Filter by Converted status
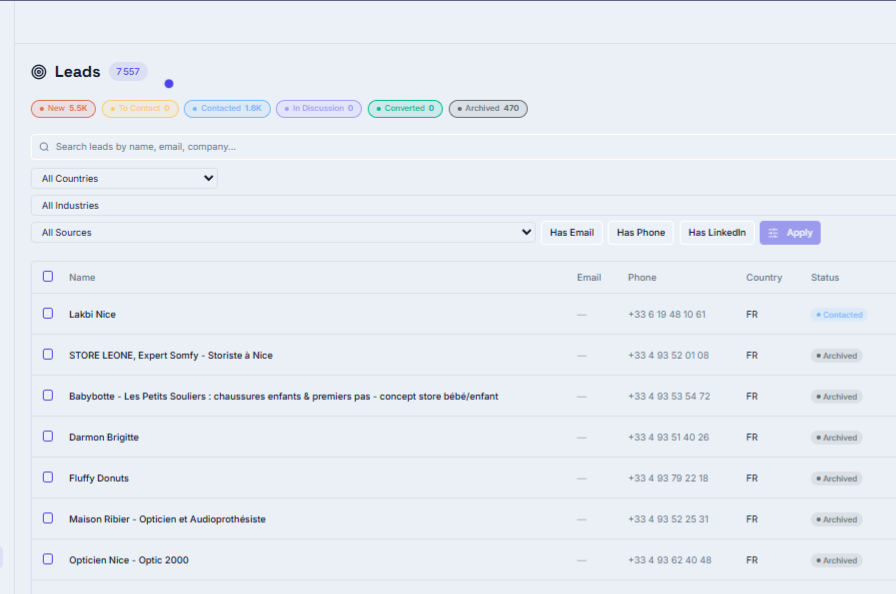The width and height of the screenshot is (896, 594). 405,109
